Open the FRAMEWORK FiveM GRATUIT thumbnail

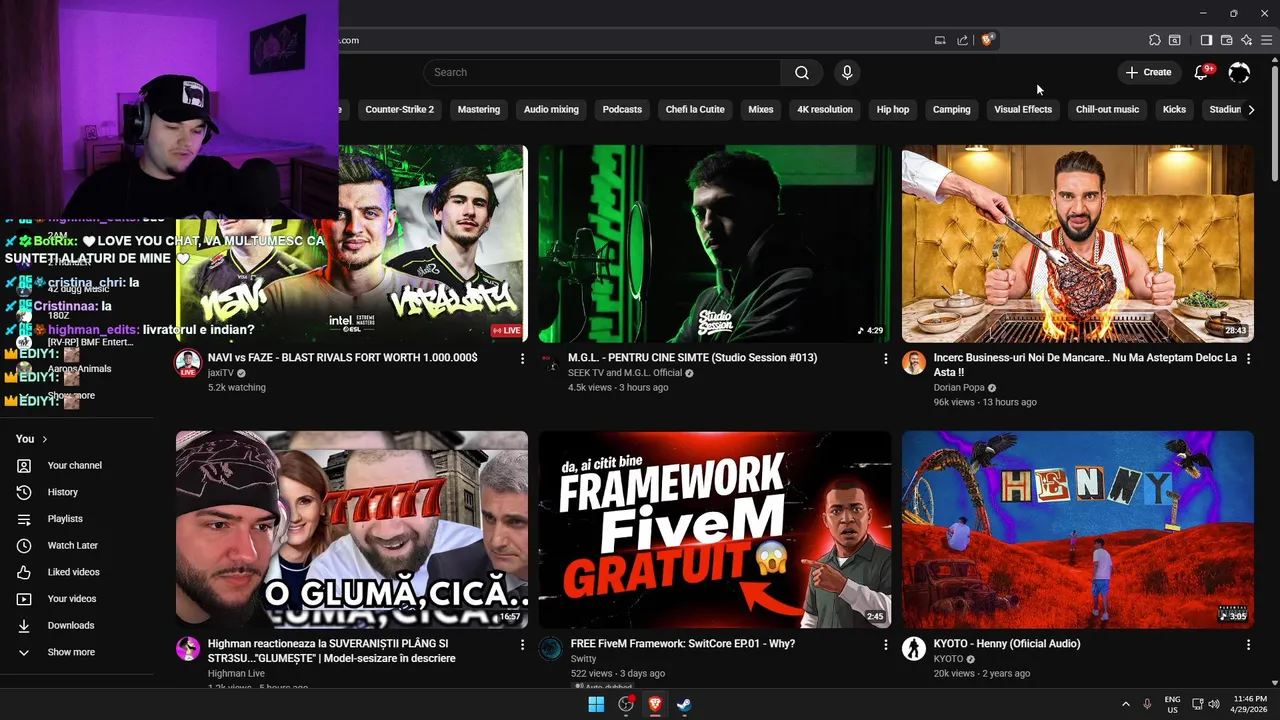pos(715,529)
